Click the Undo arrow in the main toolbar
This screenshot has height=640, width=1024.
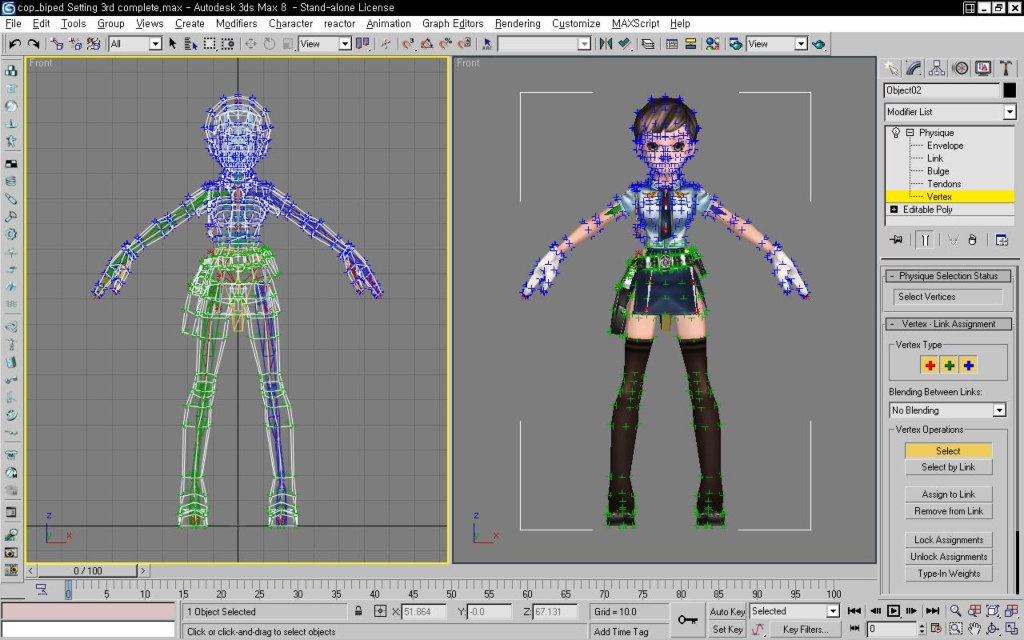(x=14, y=44)
